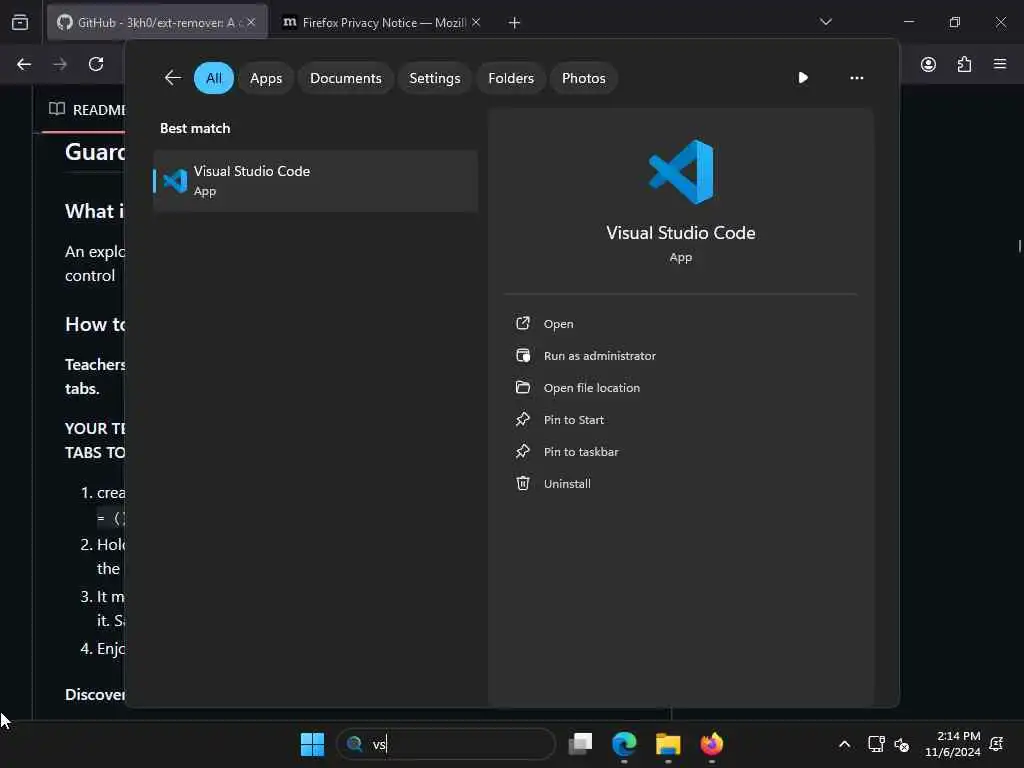Viewport: 1024px width, 768px height.
Task: Open File Explorer from taskbar
Action: pyautogui.click(x=668, y=744)
